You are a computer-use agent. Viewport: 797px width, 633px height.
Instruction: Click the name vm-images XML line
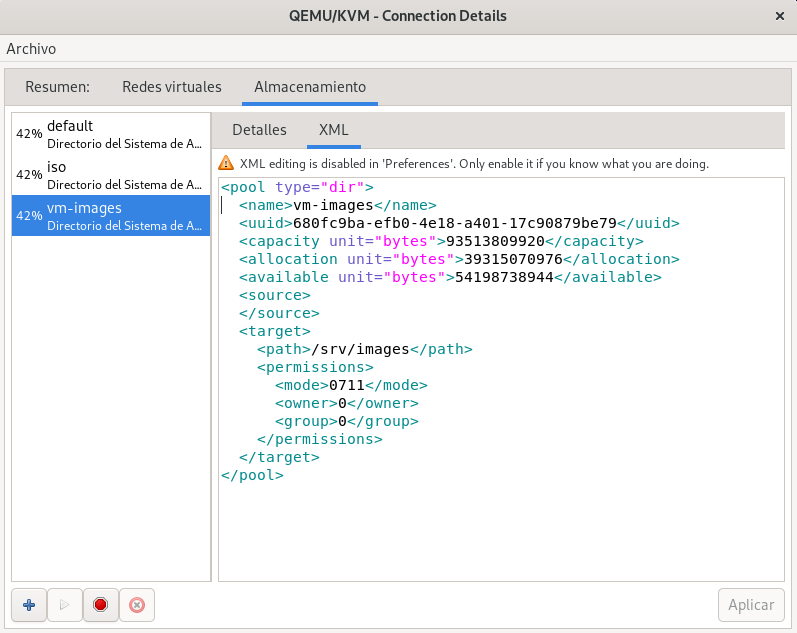click(338, 205)
